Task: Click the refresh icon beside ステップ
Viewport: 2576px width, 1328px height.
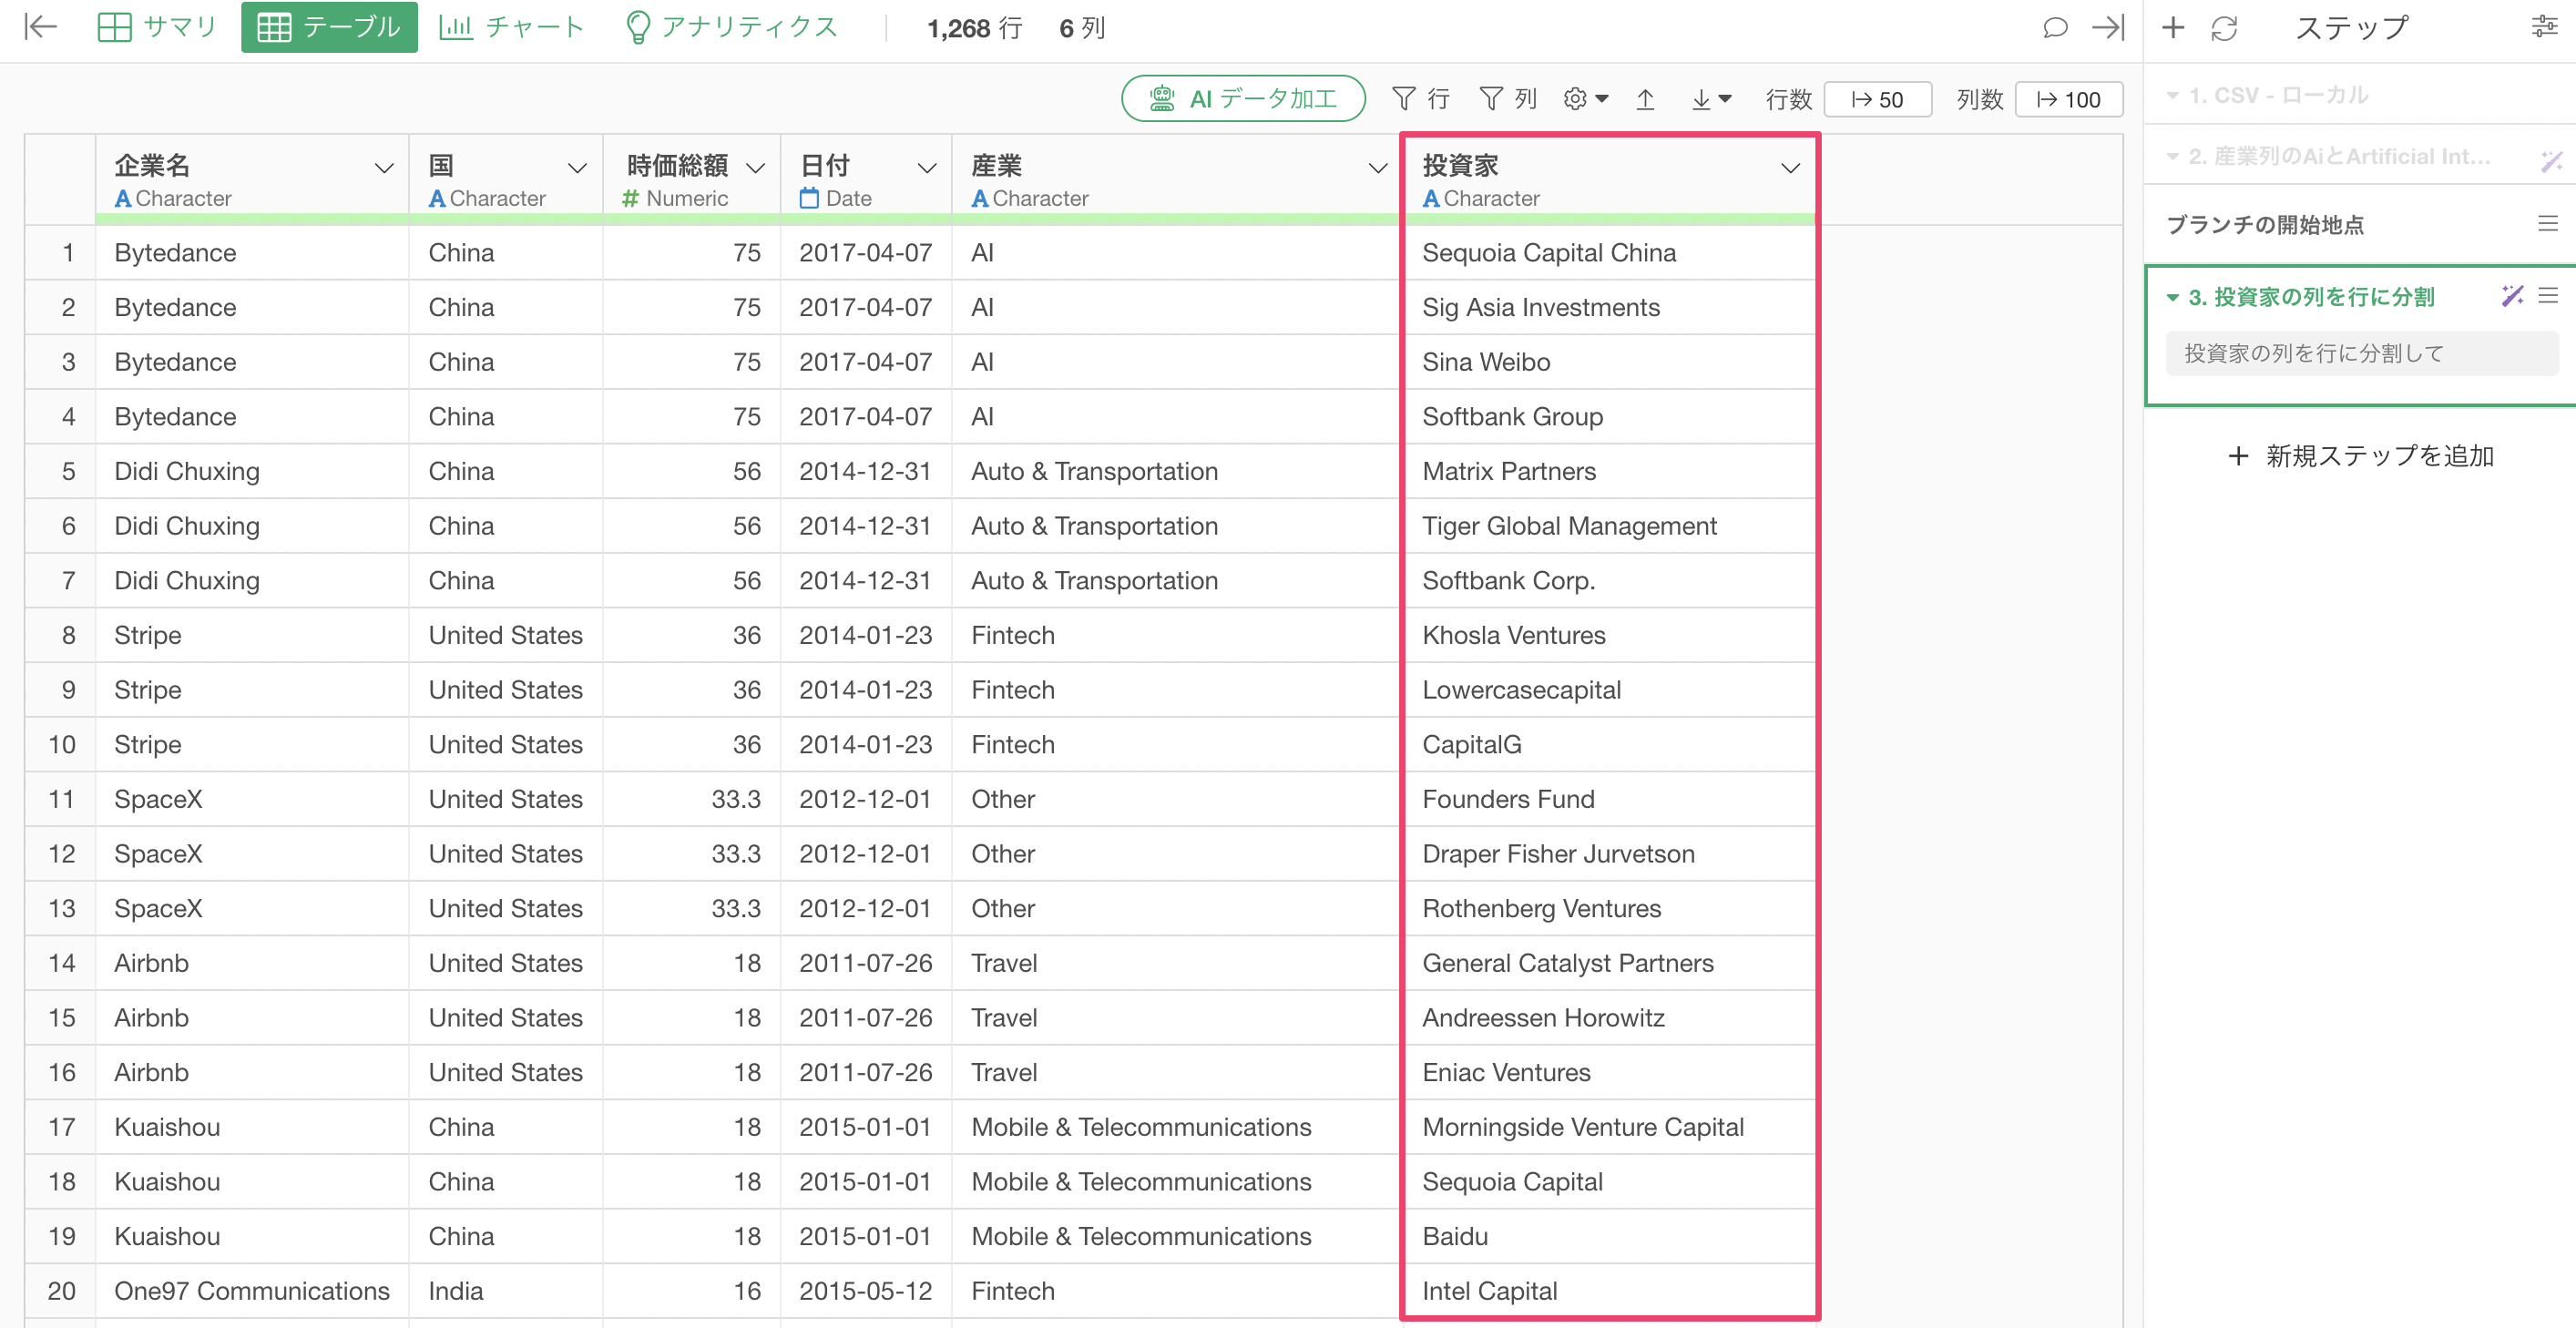Action: [2224, 27]
